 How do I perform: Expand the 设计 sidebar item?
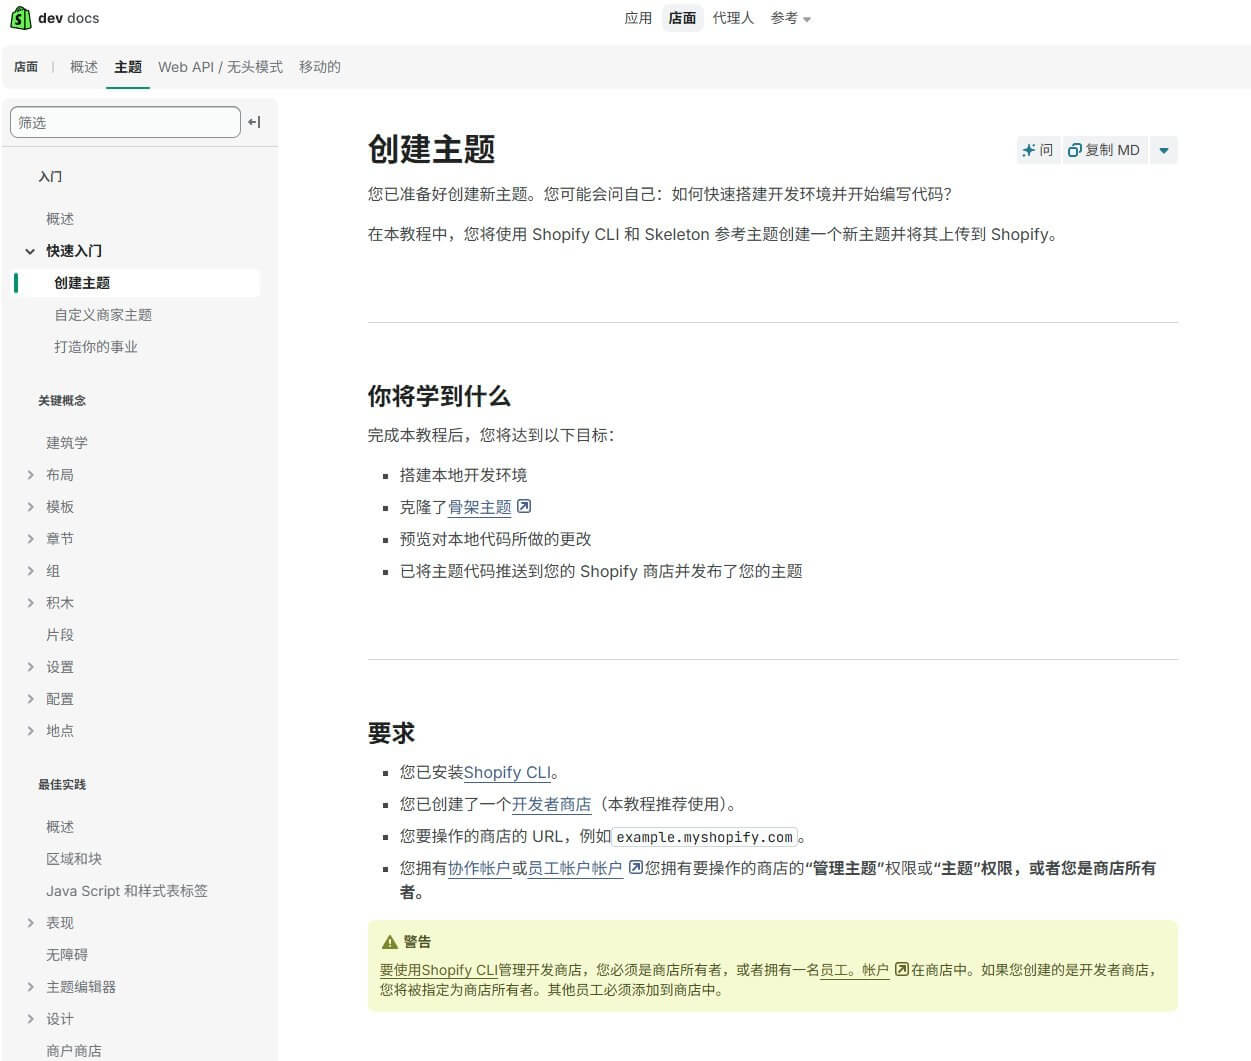30,1019
